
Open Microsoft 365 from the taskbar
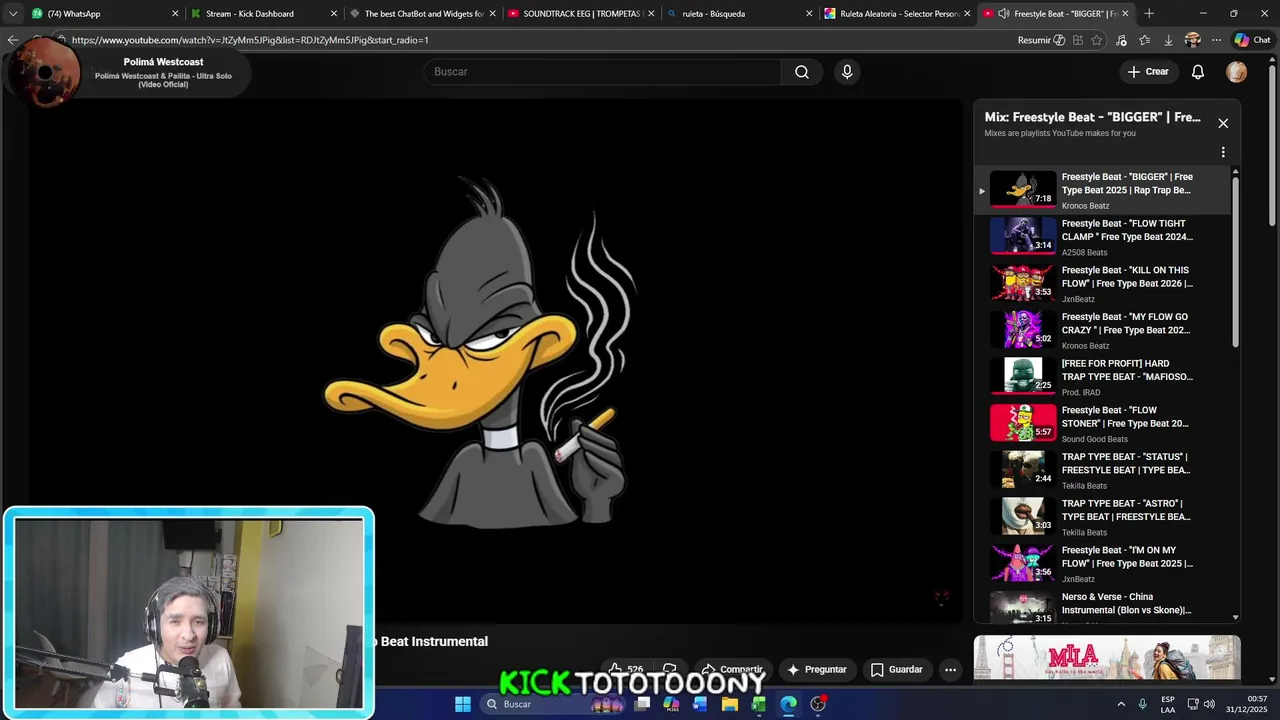point(671,704)
